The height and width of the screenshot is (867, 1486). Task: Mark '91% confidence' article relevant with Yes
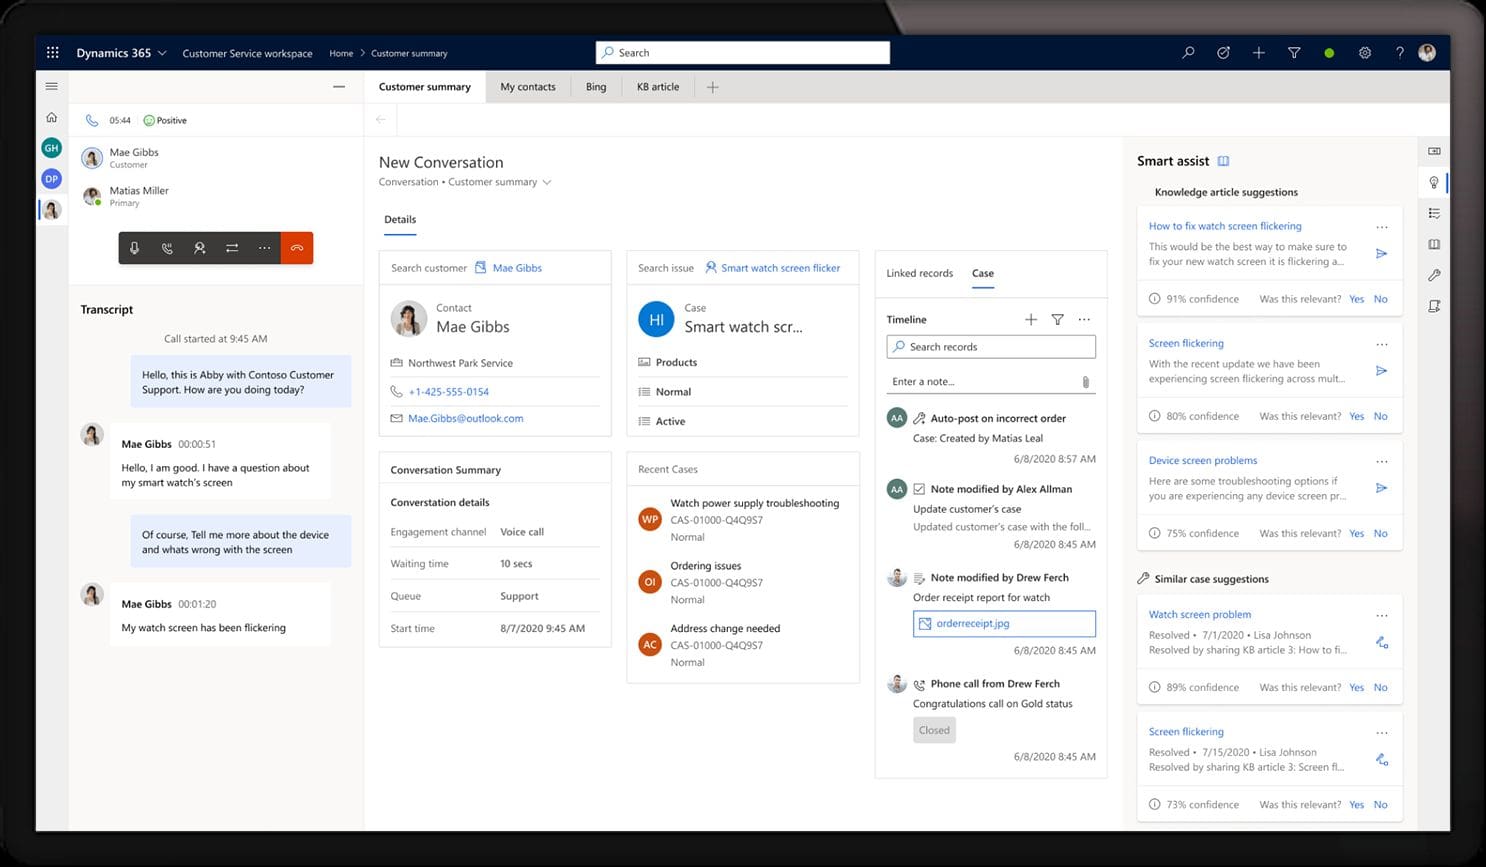1356,299
